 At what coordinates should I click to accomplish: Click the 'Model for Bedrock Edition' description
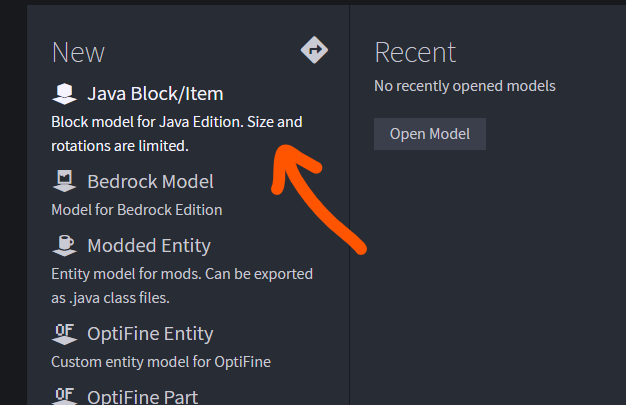click(136, 210)
